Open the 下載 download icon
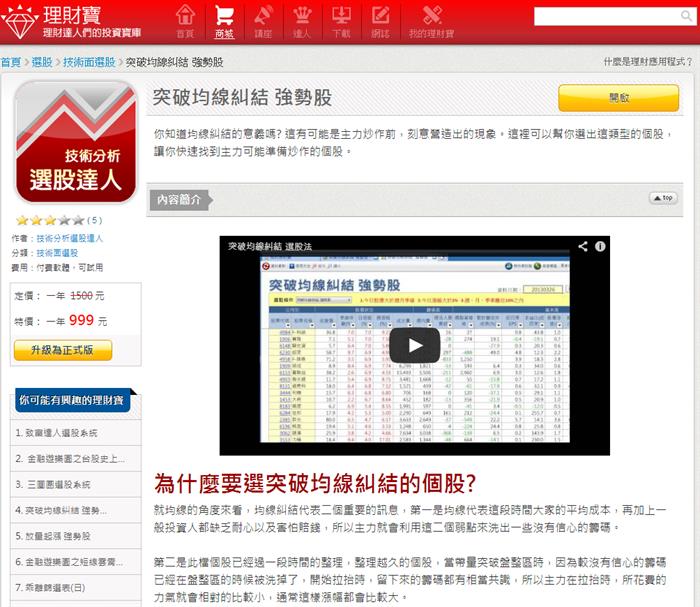Screen dimensions: 700x607 pos(341,21)
